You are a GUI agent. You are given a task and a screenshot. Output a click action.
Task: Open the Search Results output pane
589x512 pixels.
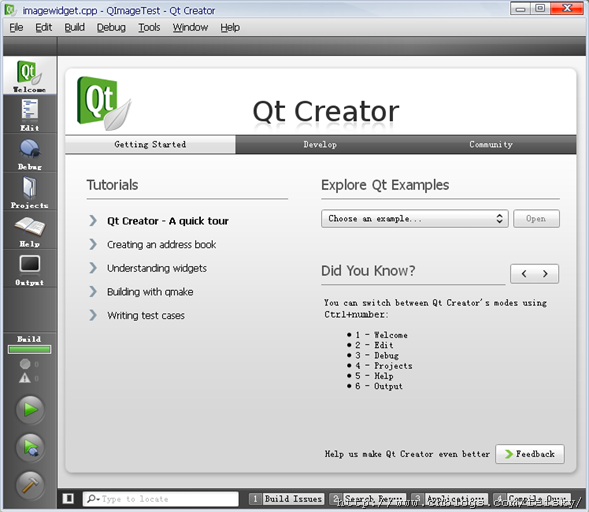368,499
